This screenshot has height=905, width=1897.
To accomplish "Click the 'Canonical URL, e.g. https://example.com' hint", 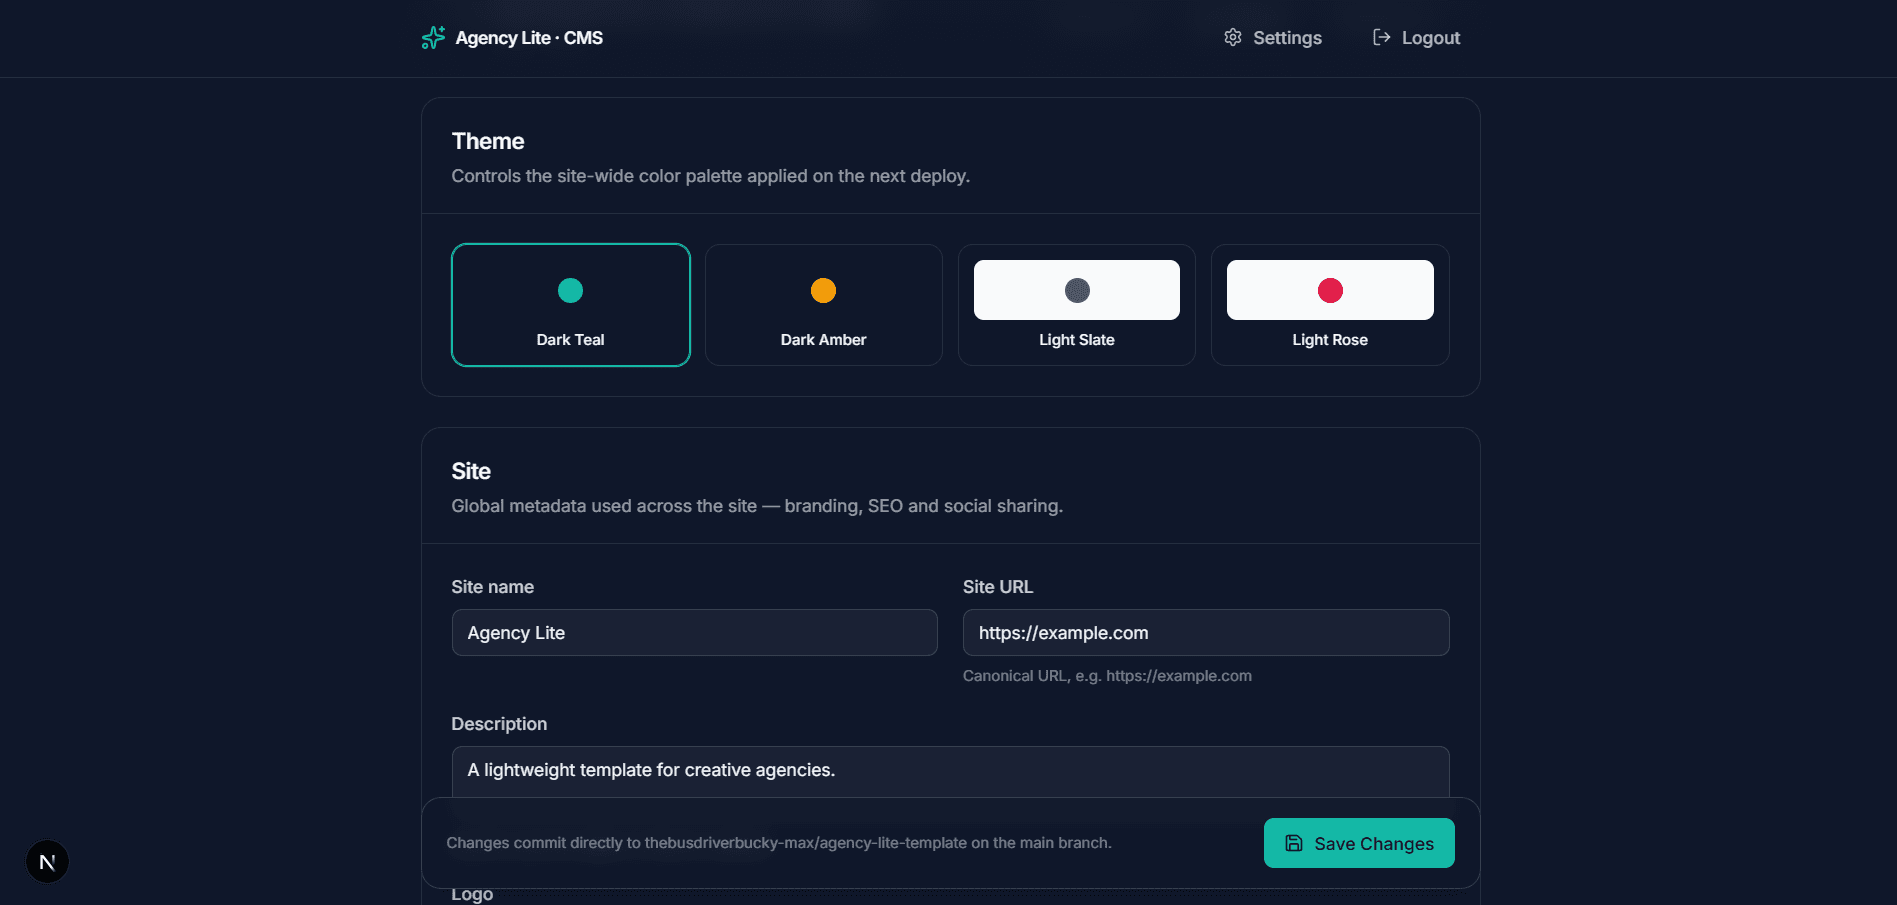I will point(1107,676).
